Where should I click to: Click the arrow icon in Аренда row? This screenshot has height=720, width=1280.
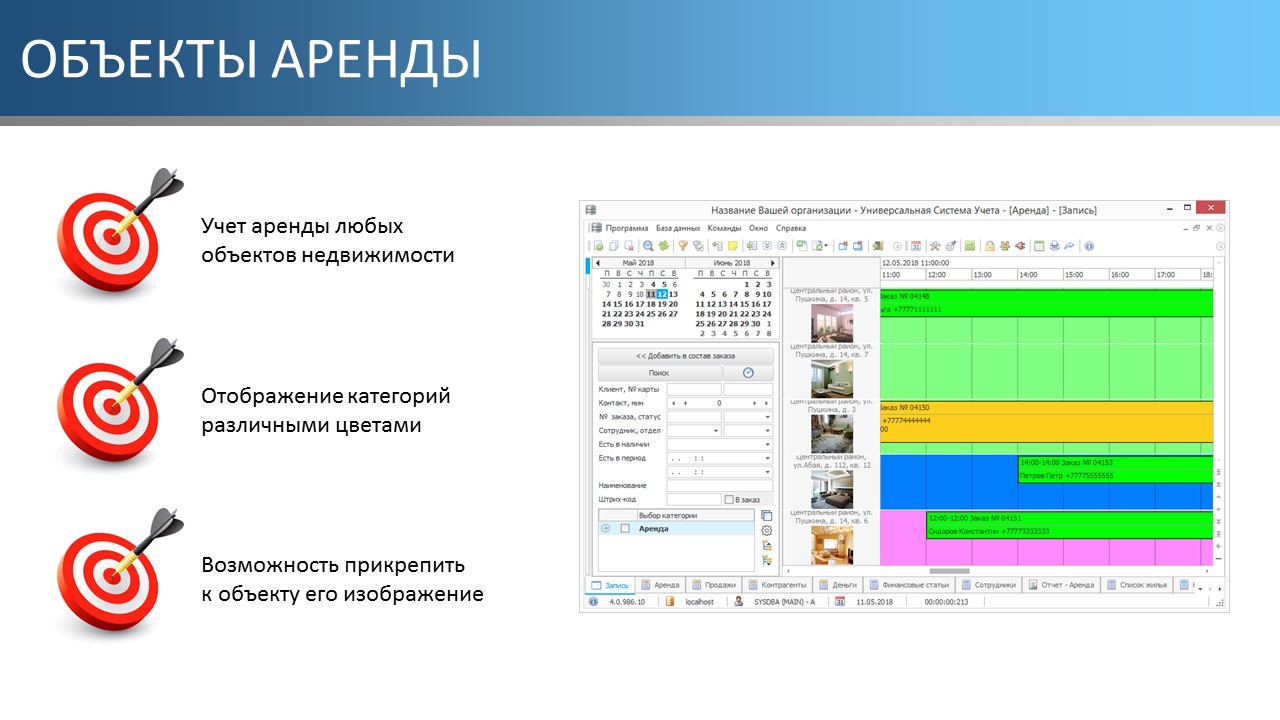pos(605,528)
